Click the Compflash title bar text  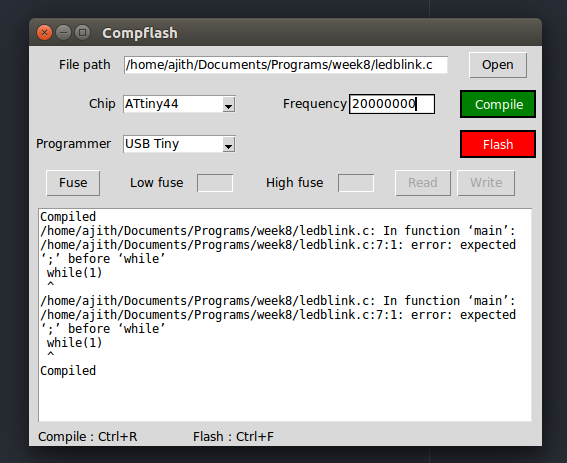tap(140, 33)
